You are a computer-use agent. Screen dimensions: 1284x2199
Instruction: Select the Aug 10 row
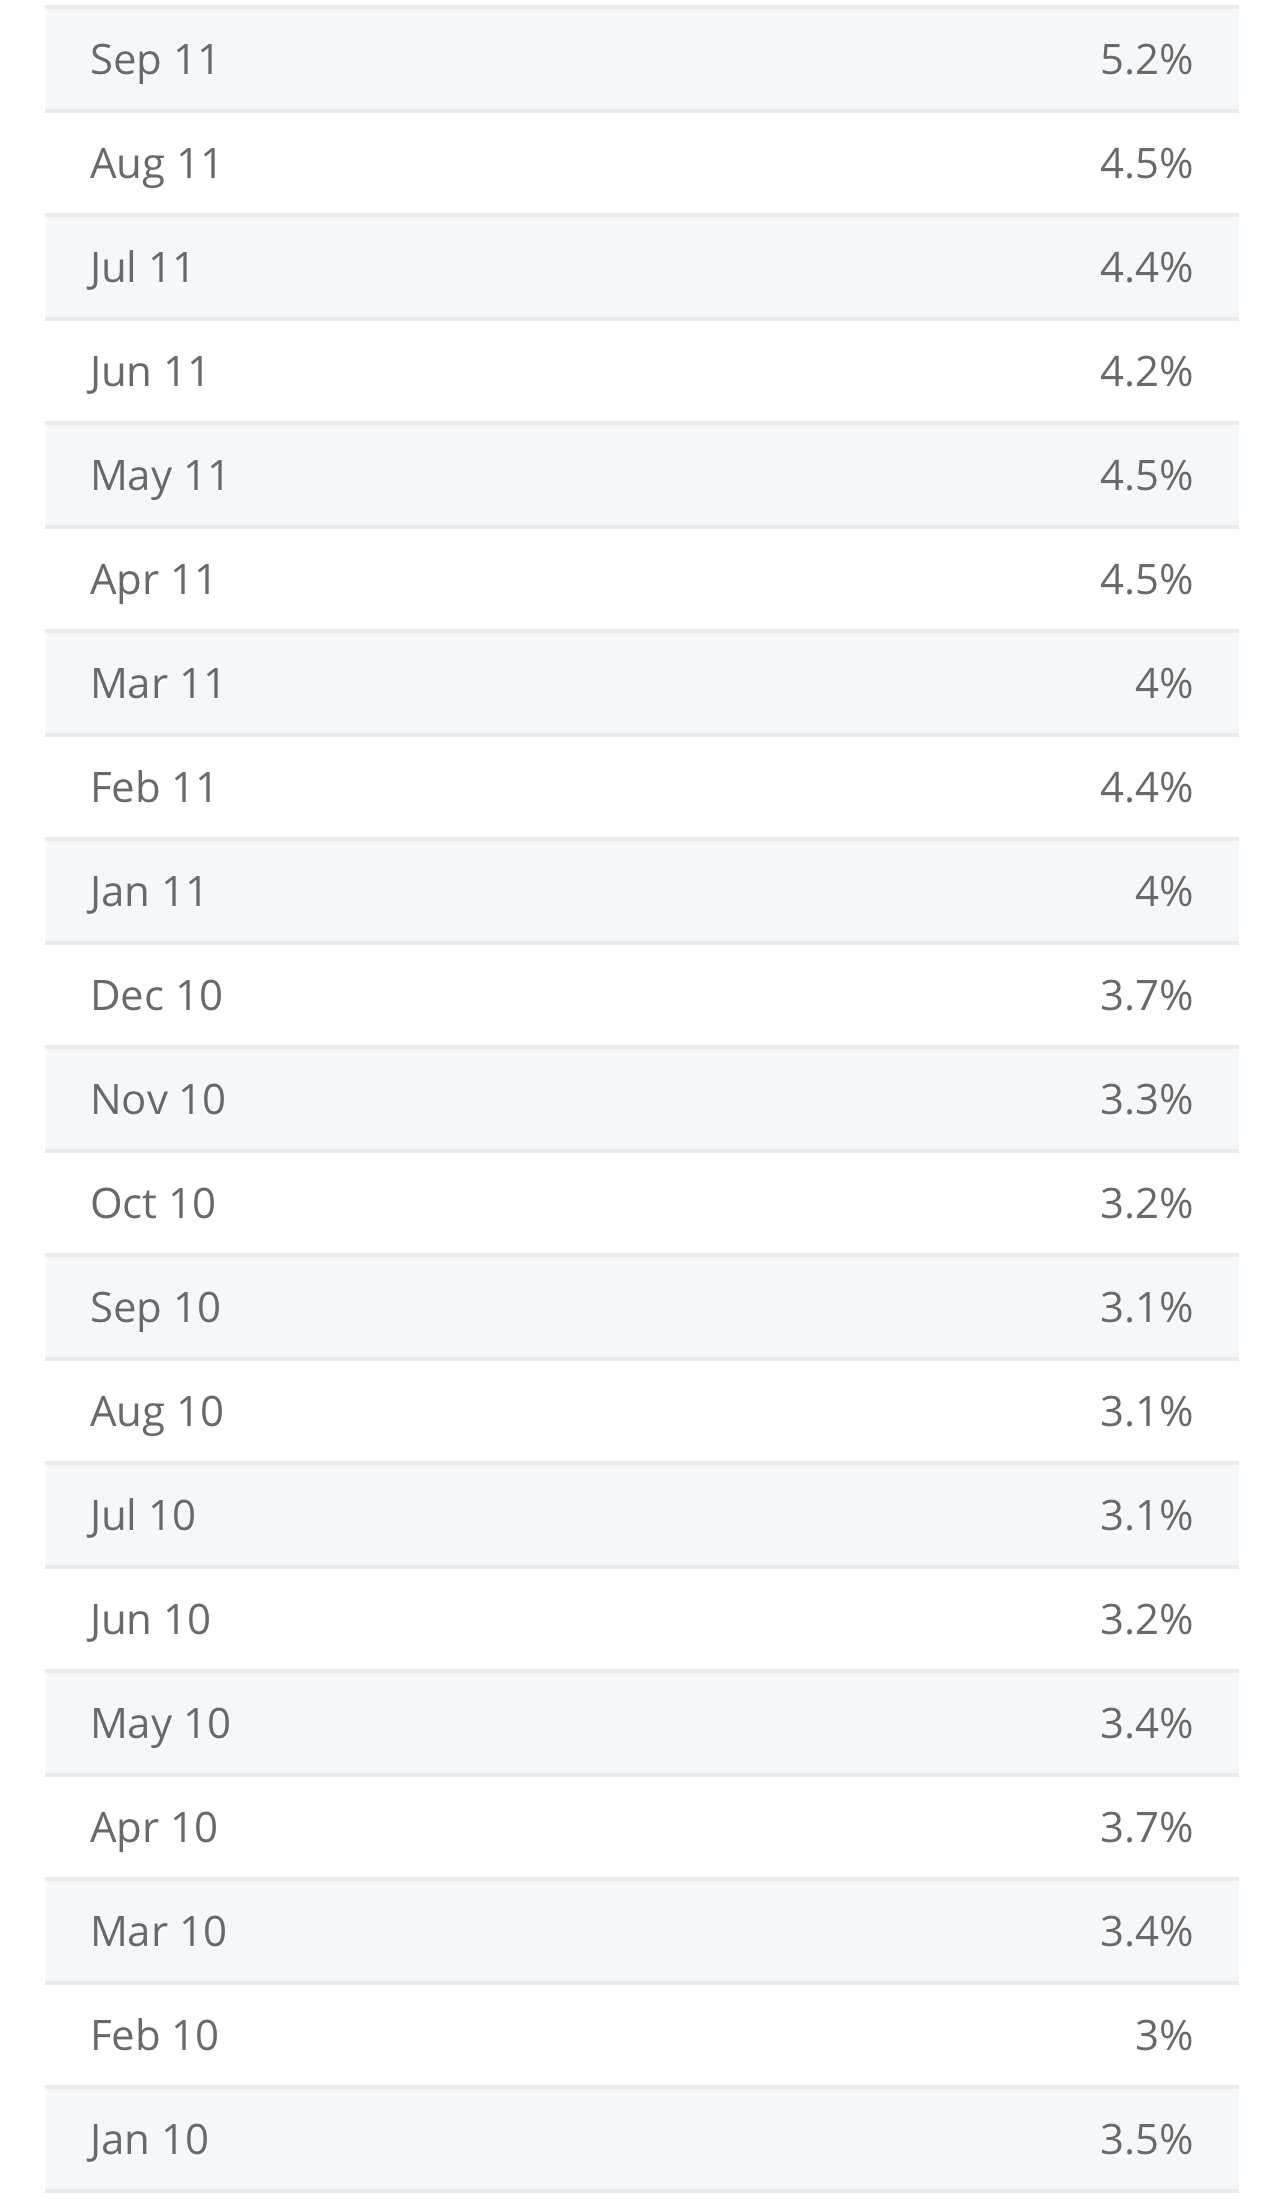(x=642, y=1411)
